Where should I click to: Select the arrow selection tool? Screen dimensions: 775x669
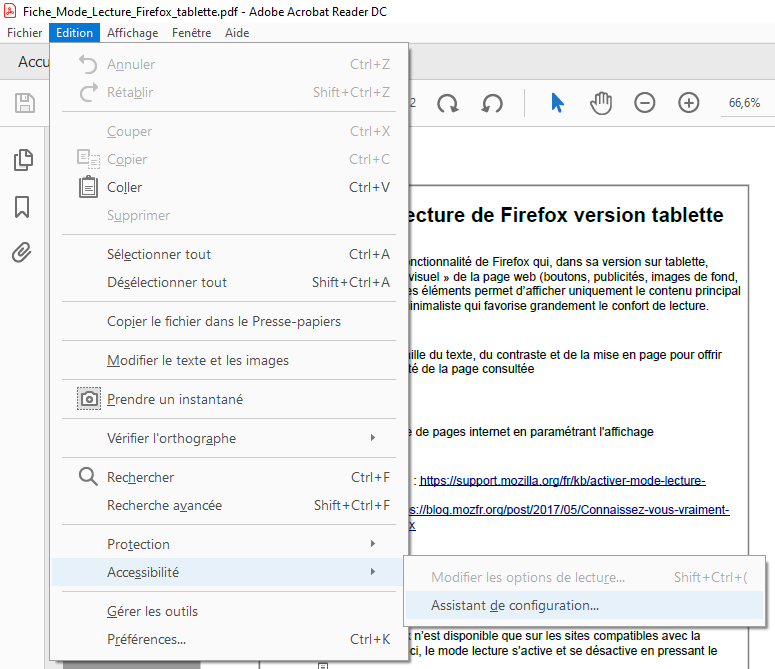pyautogui.click(x=558, y=103)
